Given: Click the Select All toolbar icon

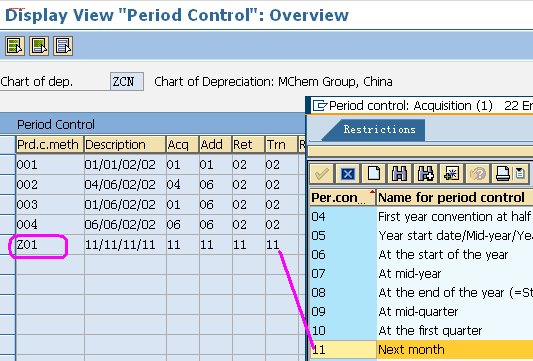Looking at the screenshot, I should click(x=15, y=46).
